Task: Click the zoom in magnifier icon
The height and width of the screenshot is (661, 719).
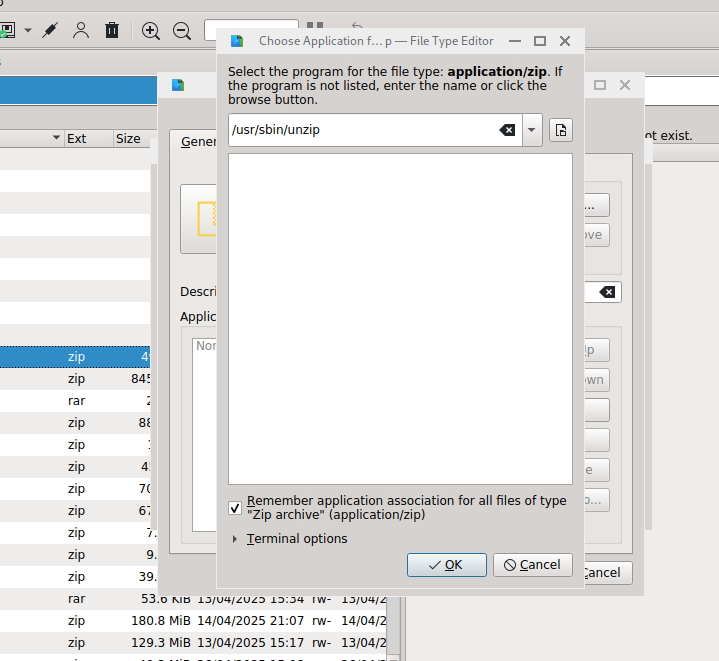Action: tap(150, 31)
